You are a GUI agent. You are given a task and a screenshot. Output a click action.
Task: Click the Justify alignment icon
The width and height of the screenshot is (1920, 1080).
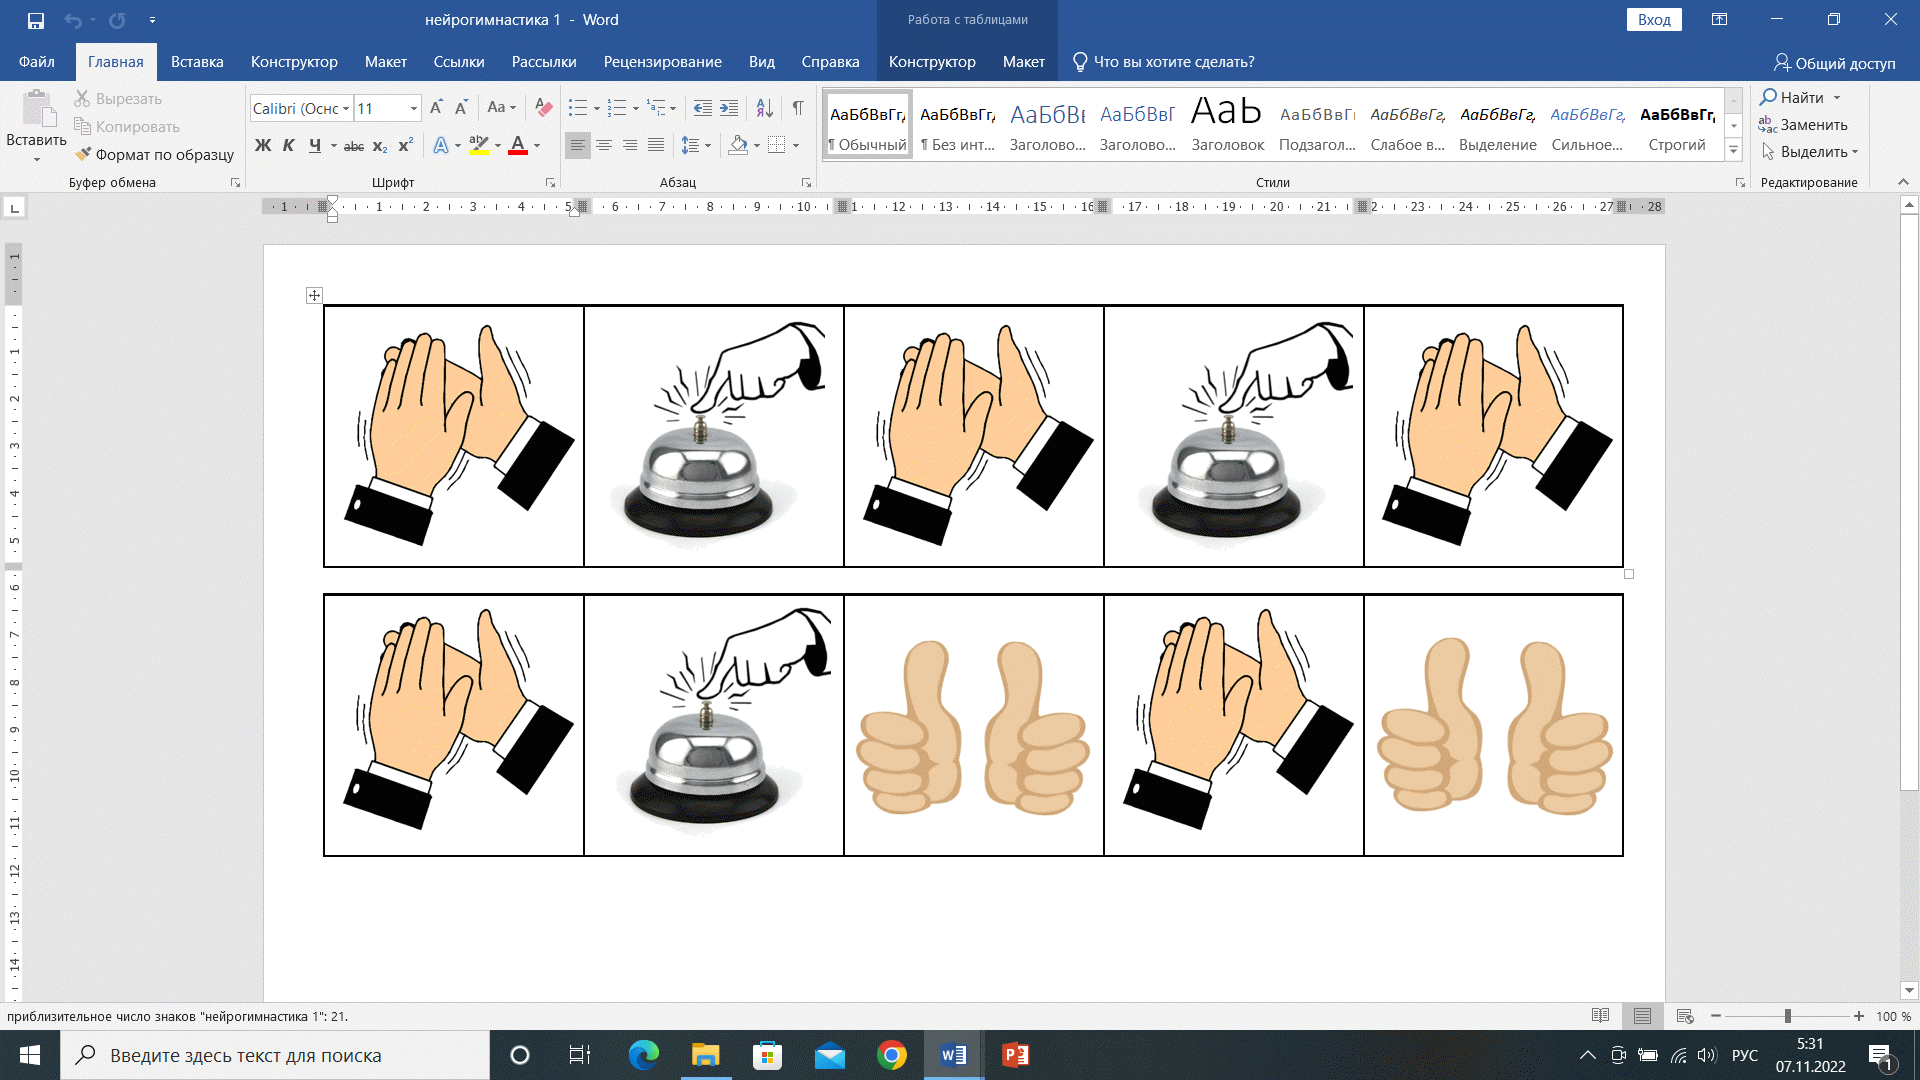point(656,145)
